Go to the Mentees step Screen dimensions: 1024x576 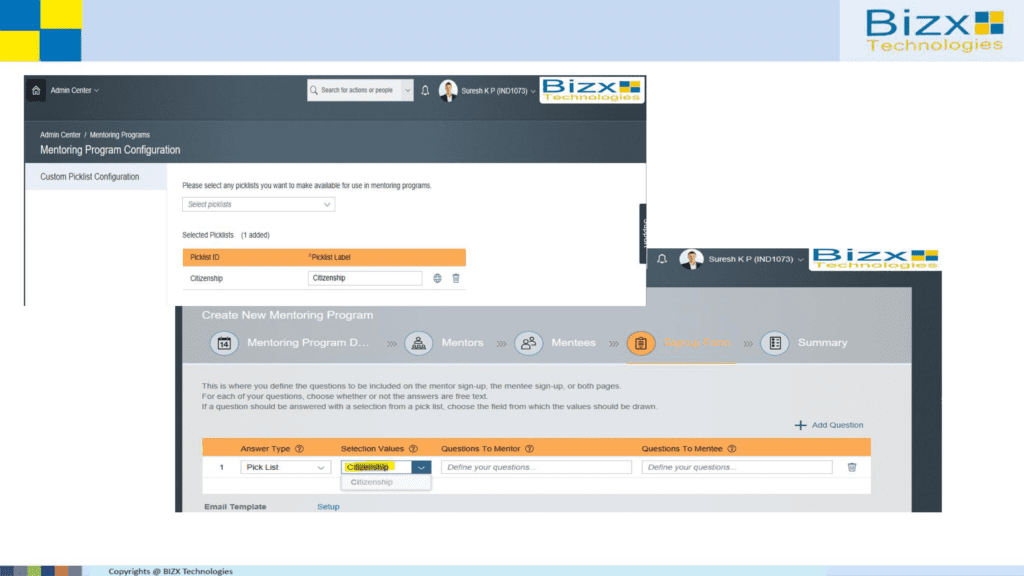pyautogui.click(x=573, y=342)
